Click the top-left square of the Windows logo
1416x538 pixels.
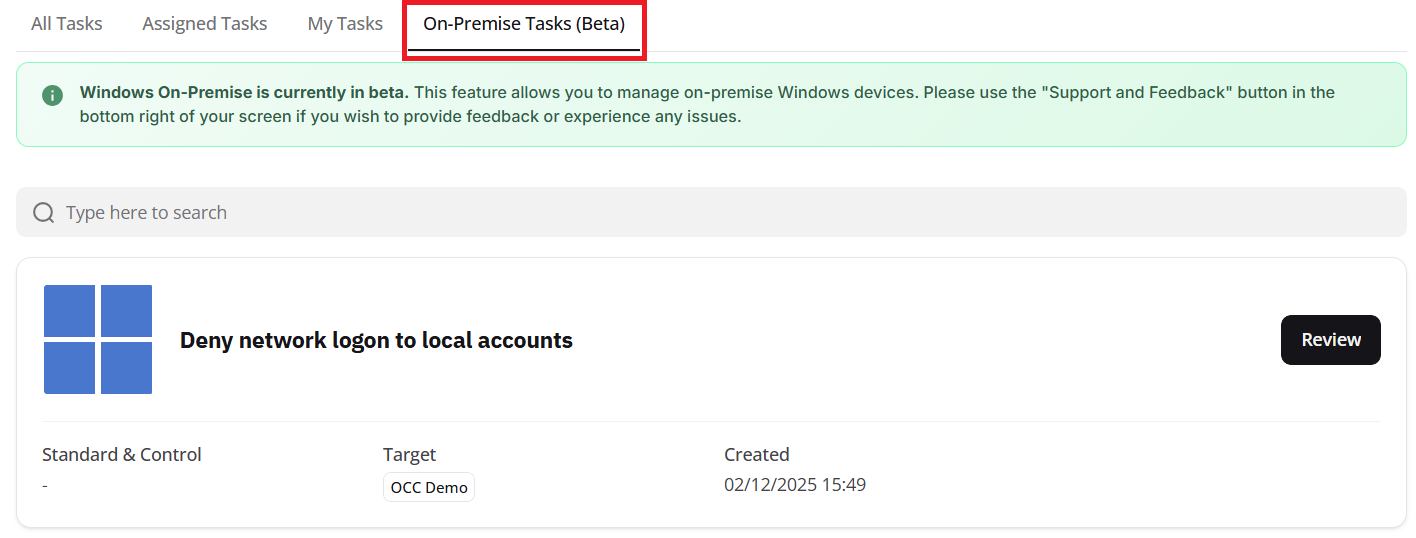pyautogui.click(x=70, y=311)
